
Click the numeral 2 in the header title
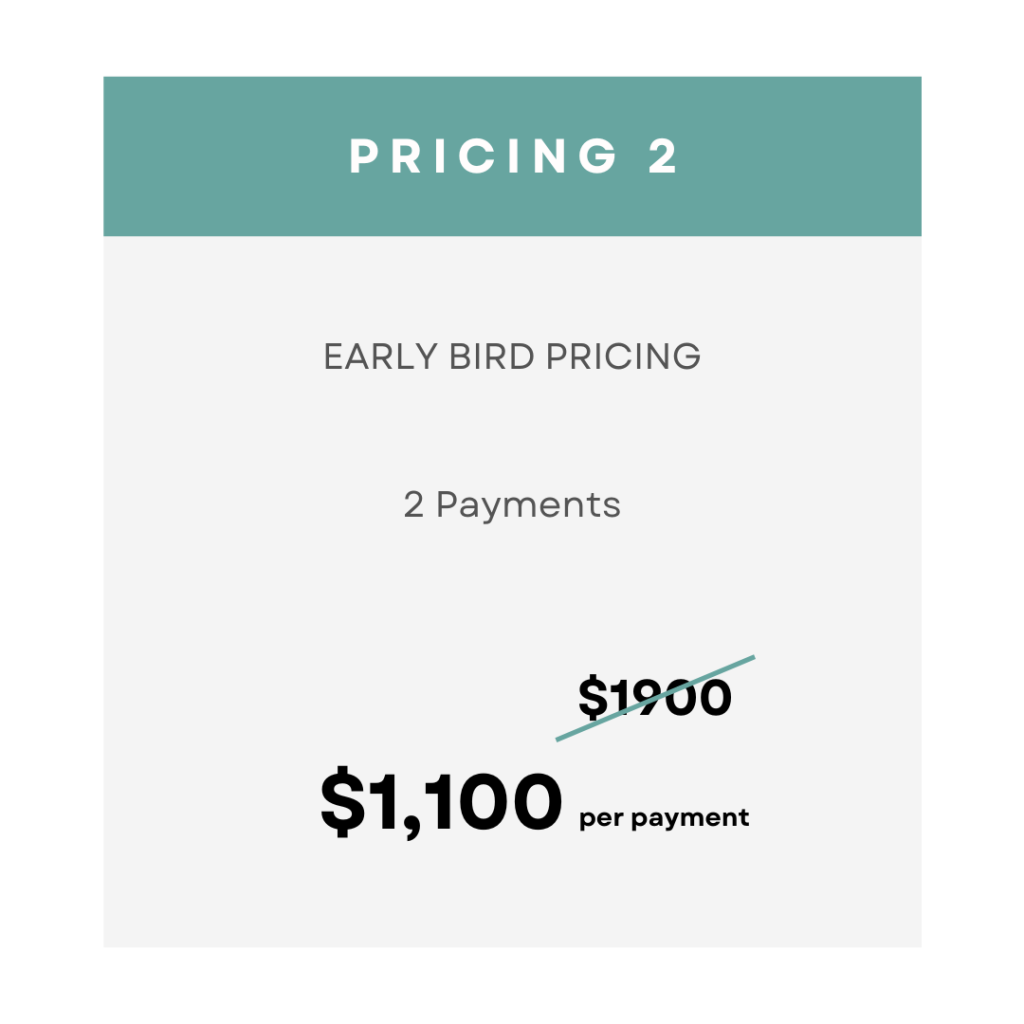[x=663, y=156]
